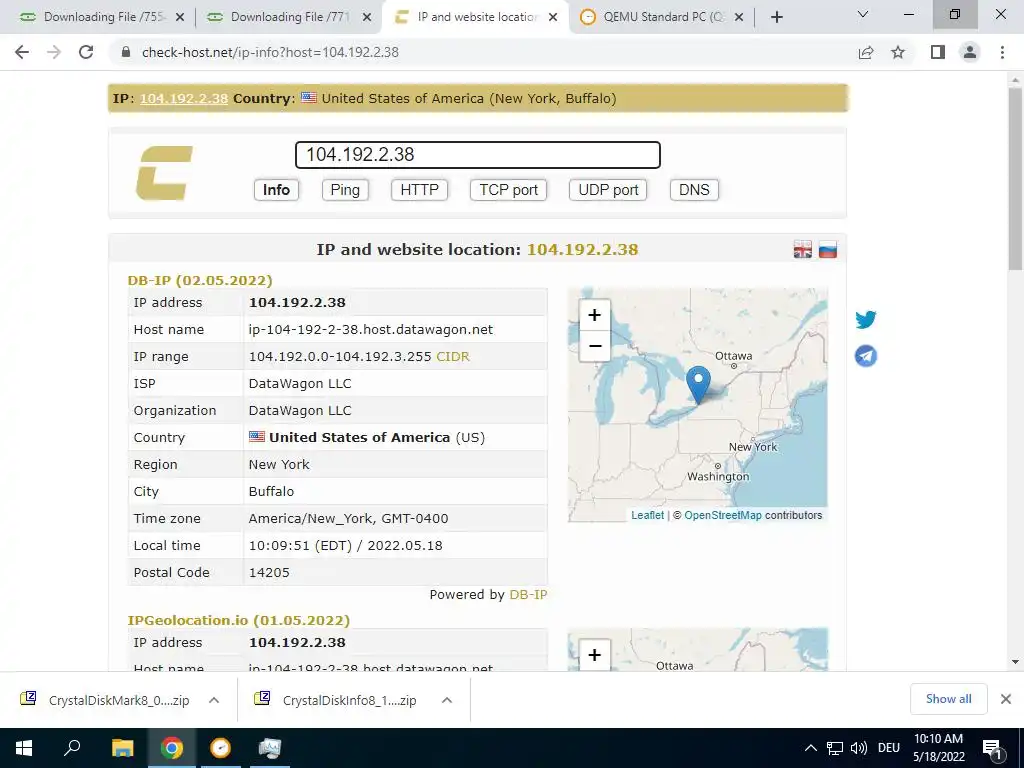Share this page via share icon
Viewport: 1024px width, 768px height.
[x=866, y=52]
